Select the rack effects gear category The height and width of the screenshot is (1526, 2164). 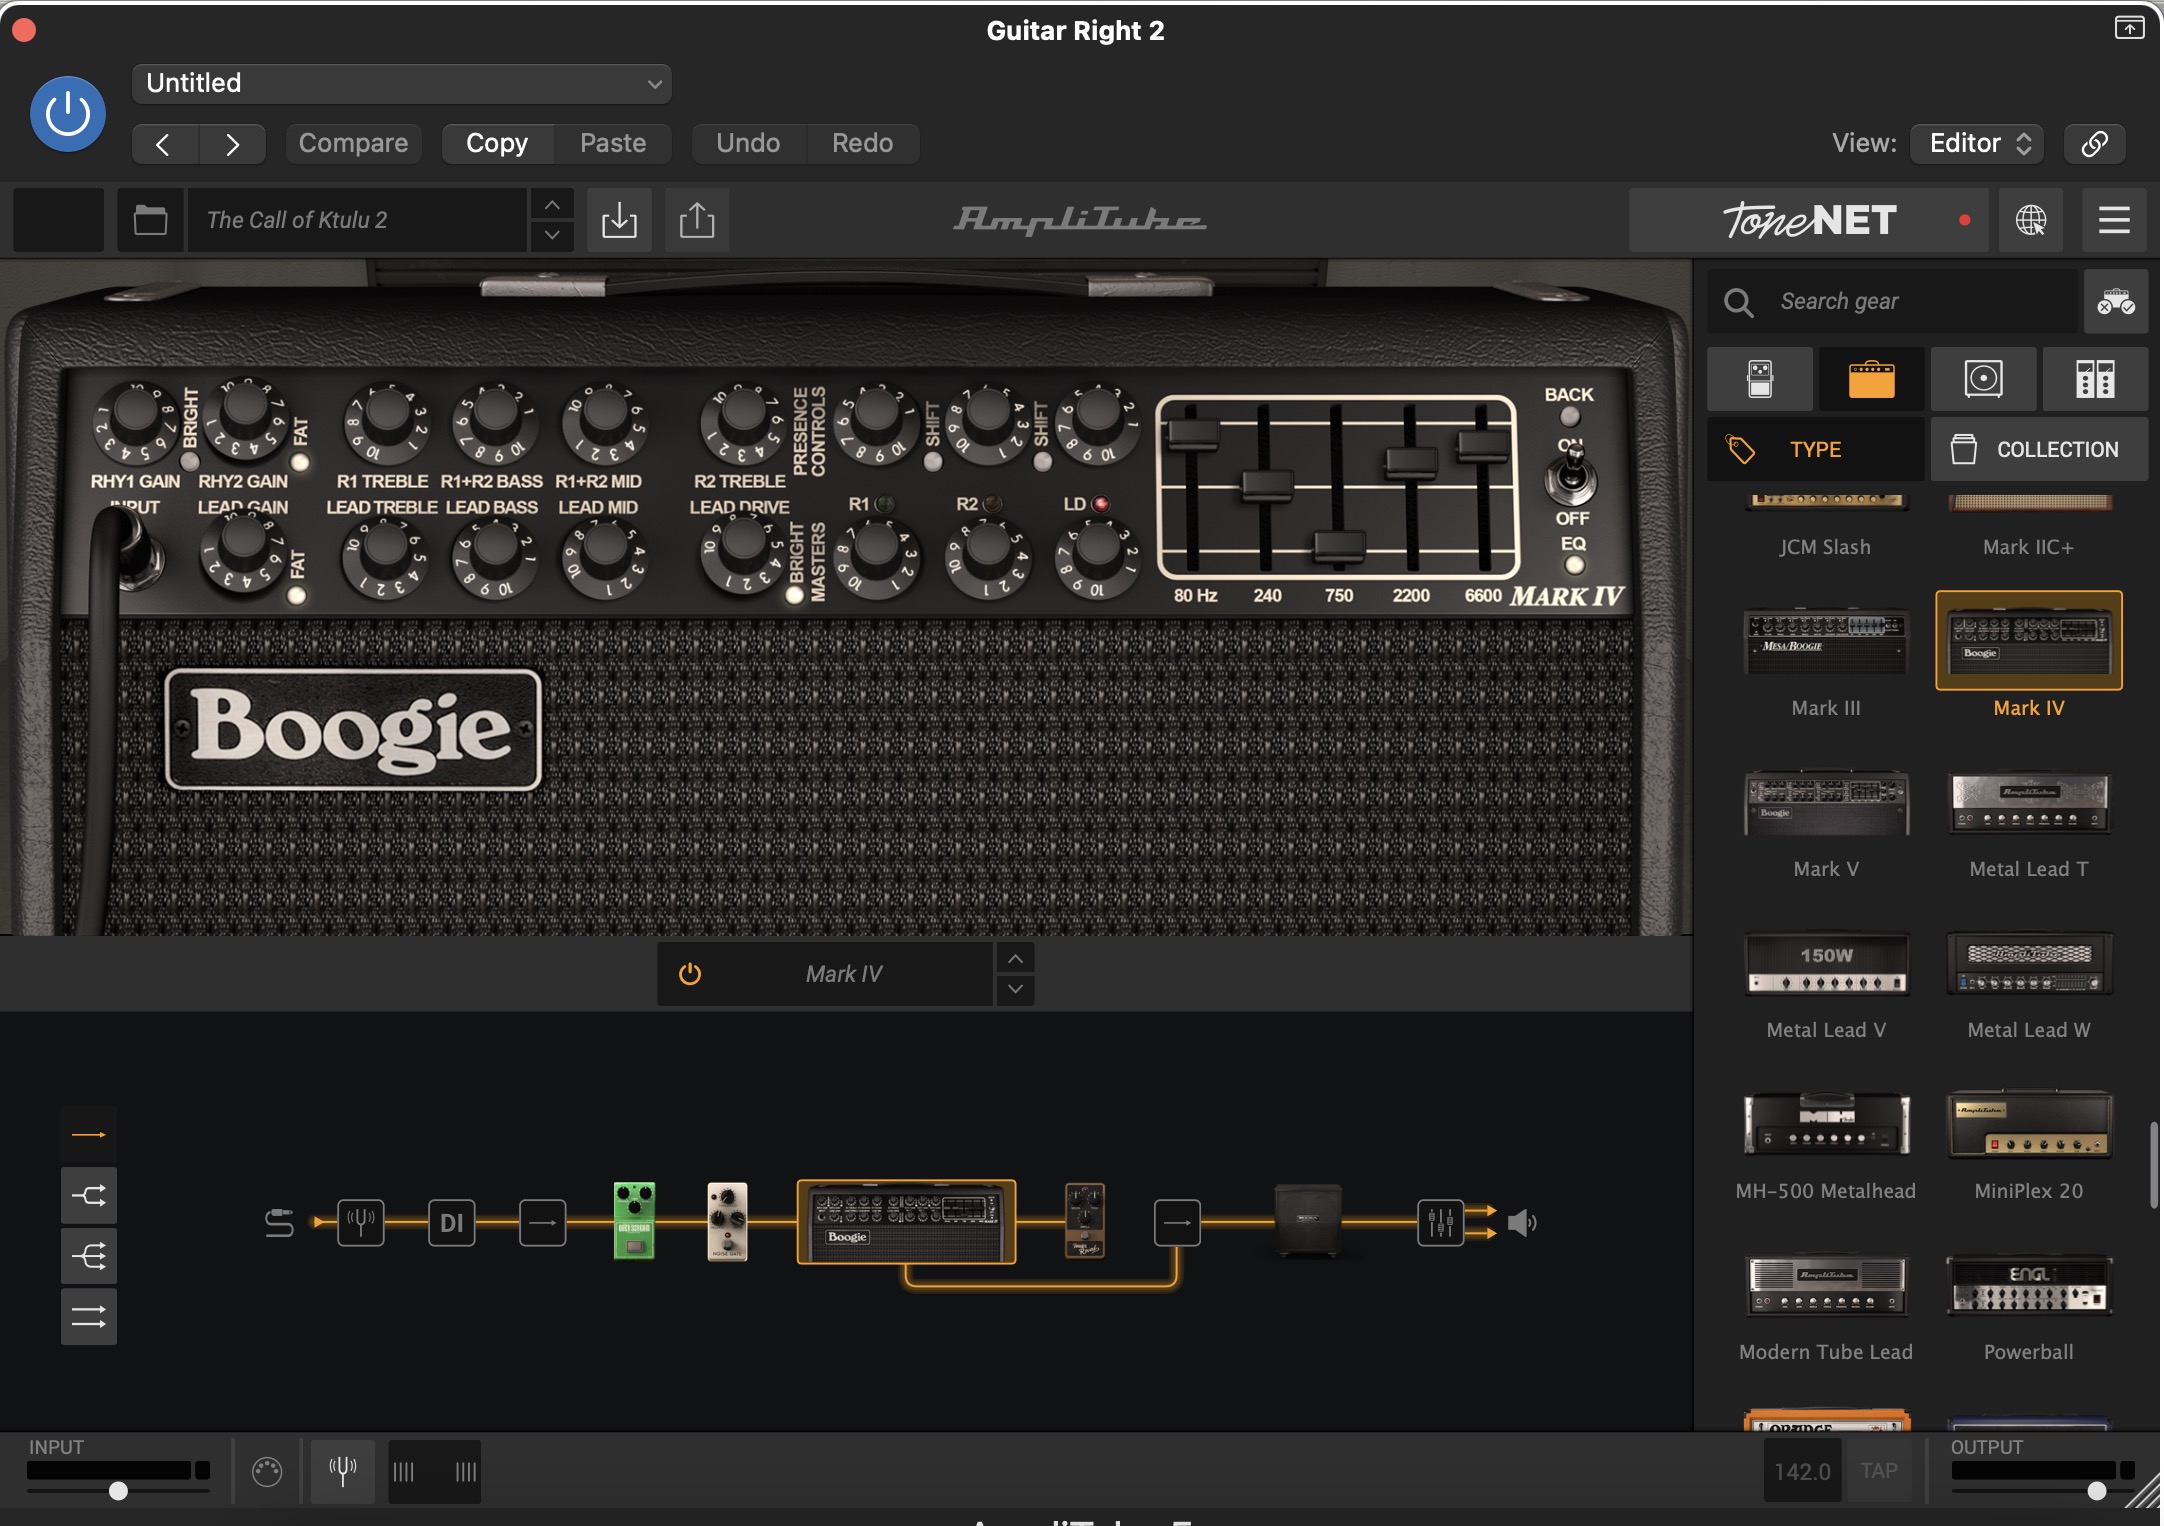(2095, 379)
